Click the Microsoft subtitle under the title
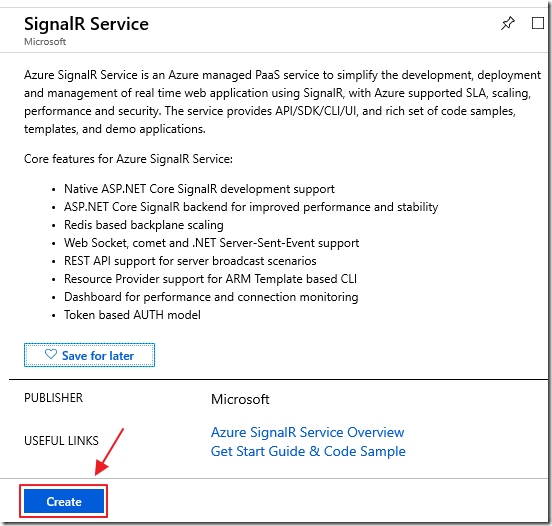 (45, 42)
